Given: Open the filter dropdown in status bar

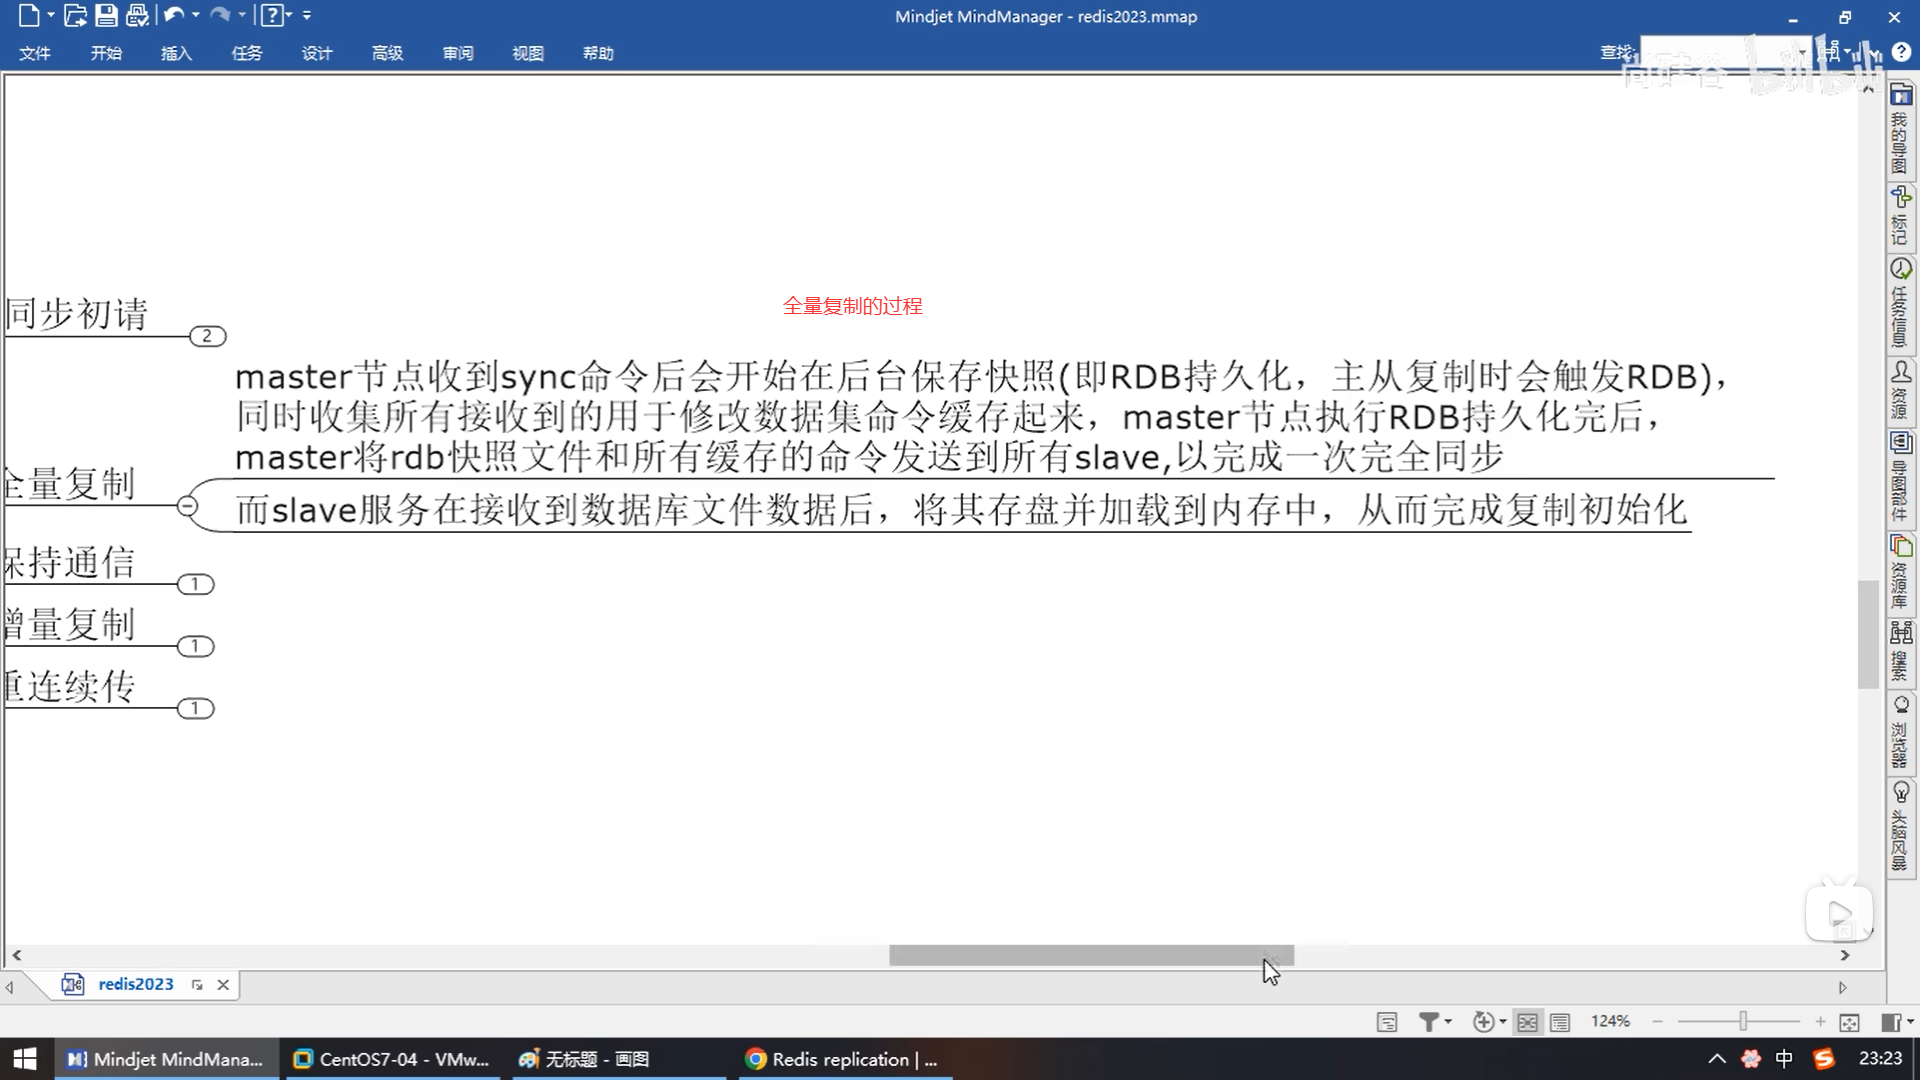Looking at the screenshot, I should tap(1448, 1022).
